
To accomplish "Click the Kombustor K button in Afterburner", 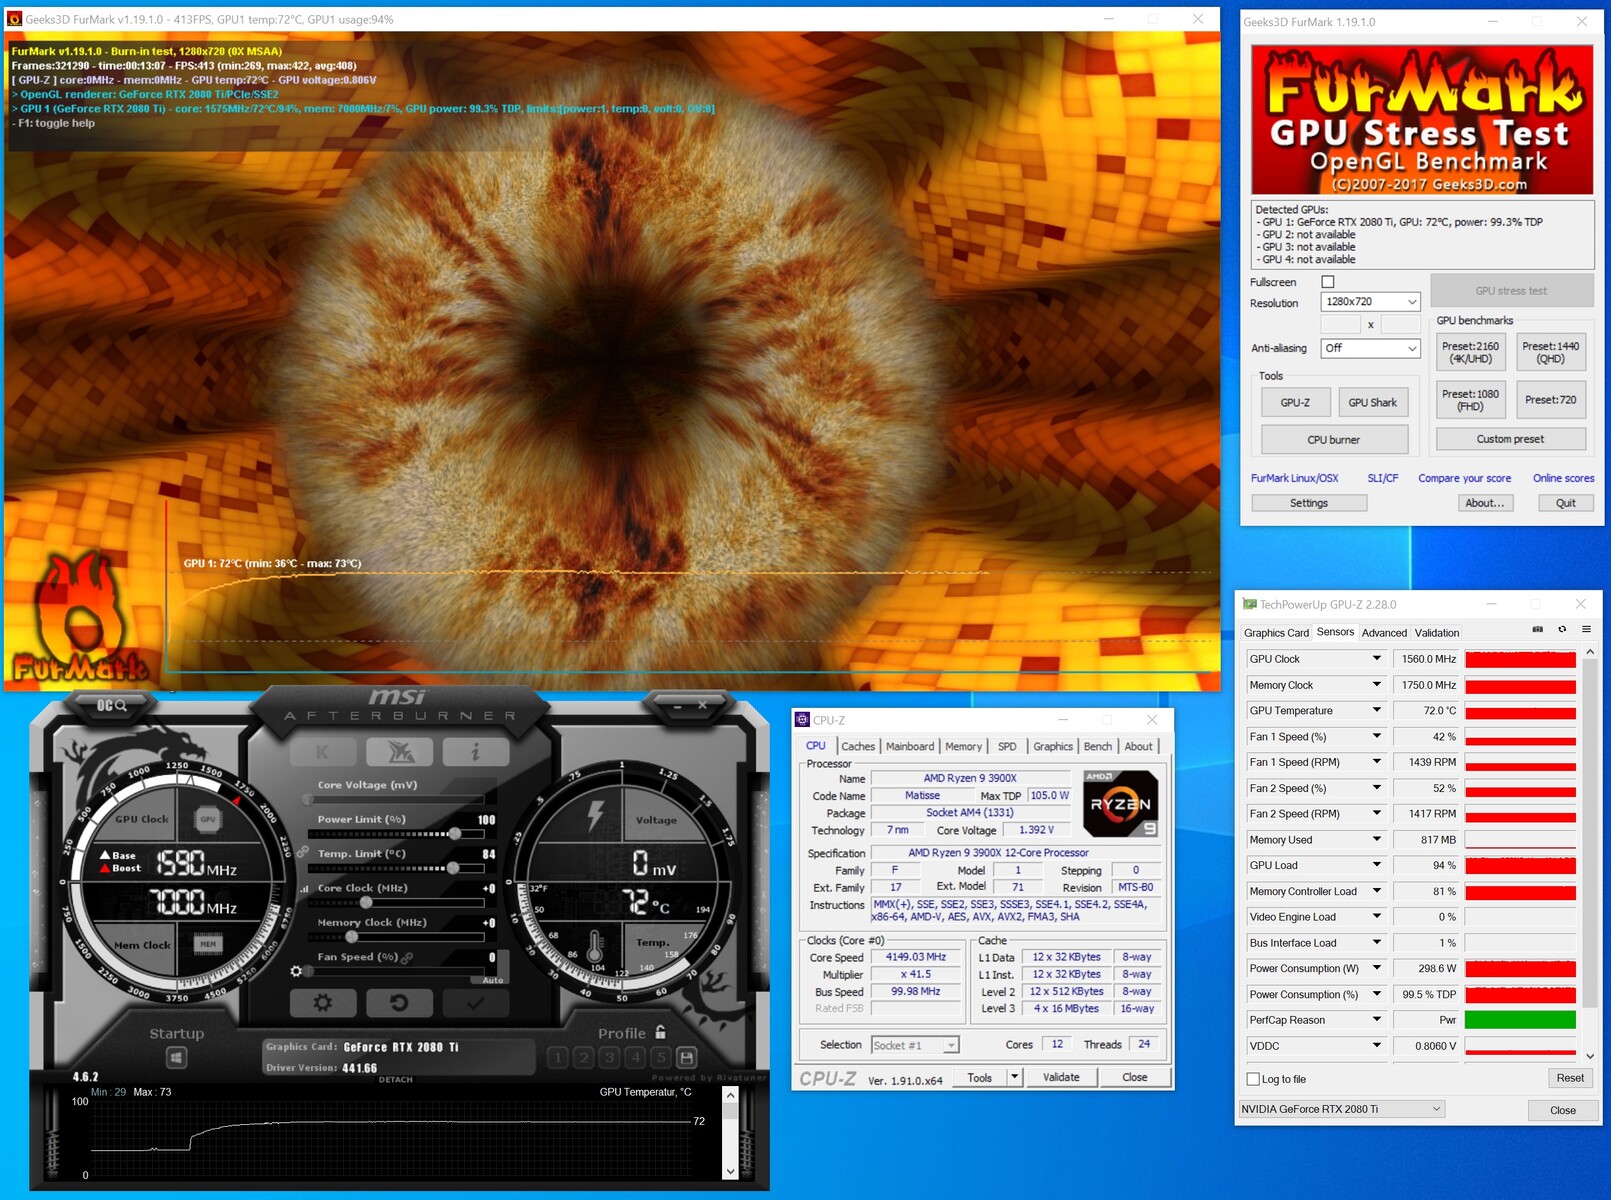I will 322,752.
